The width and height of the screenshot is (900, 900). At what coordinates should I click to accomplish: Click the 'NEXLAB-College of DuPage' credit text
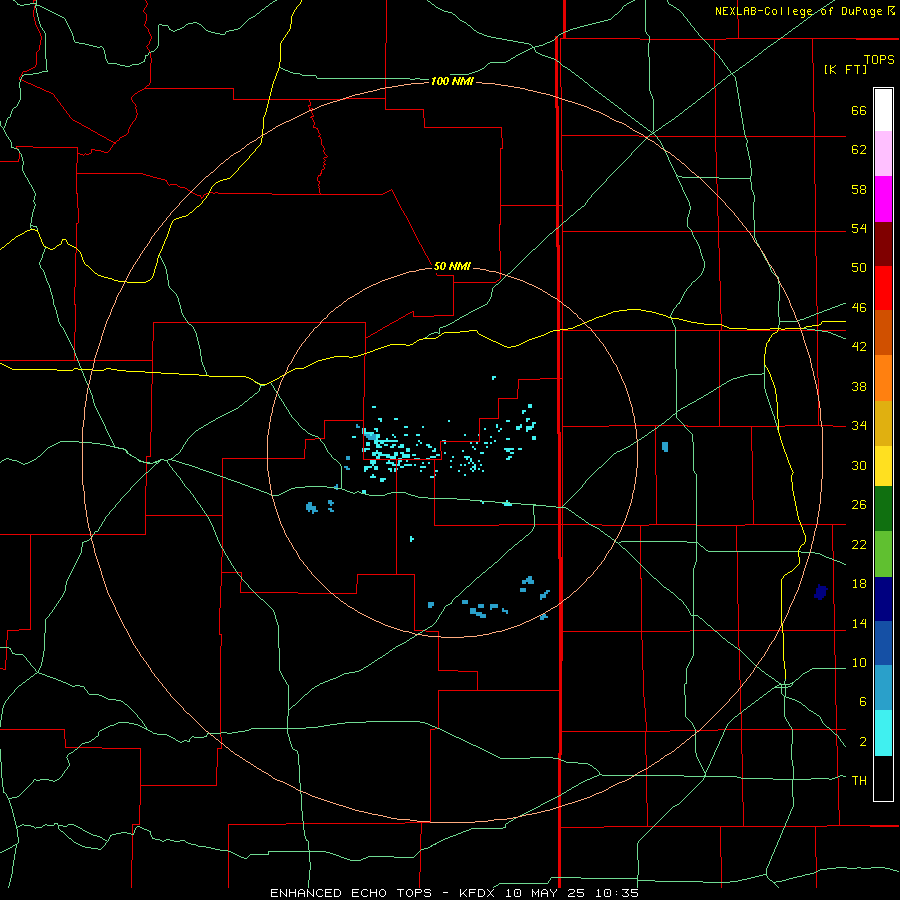coord(800,11)
